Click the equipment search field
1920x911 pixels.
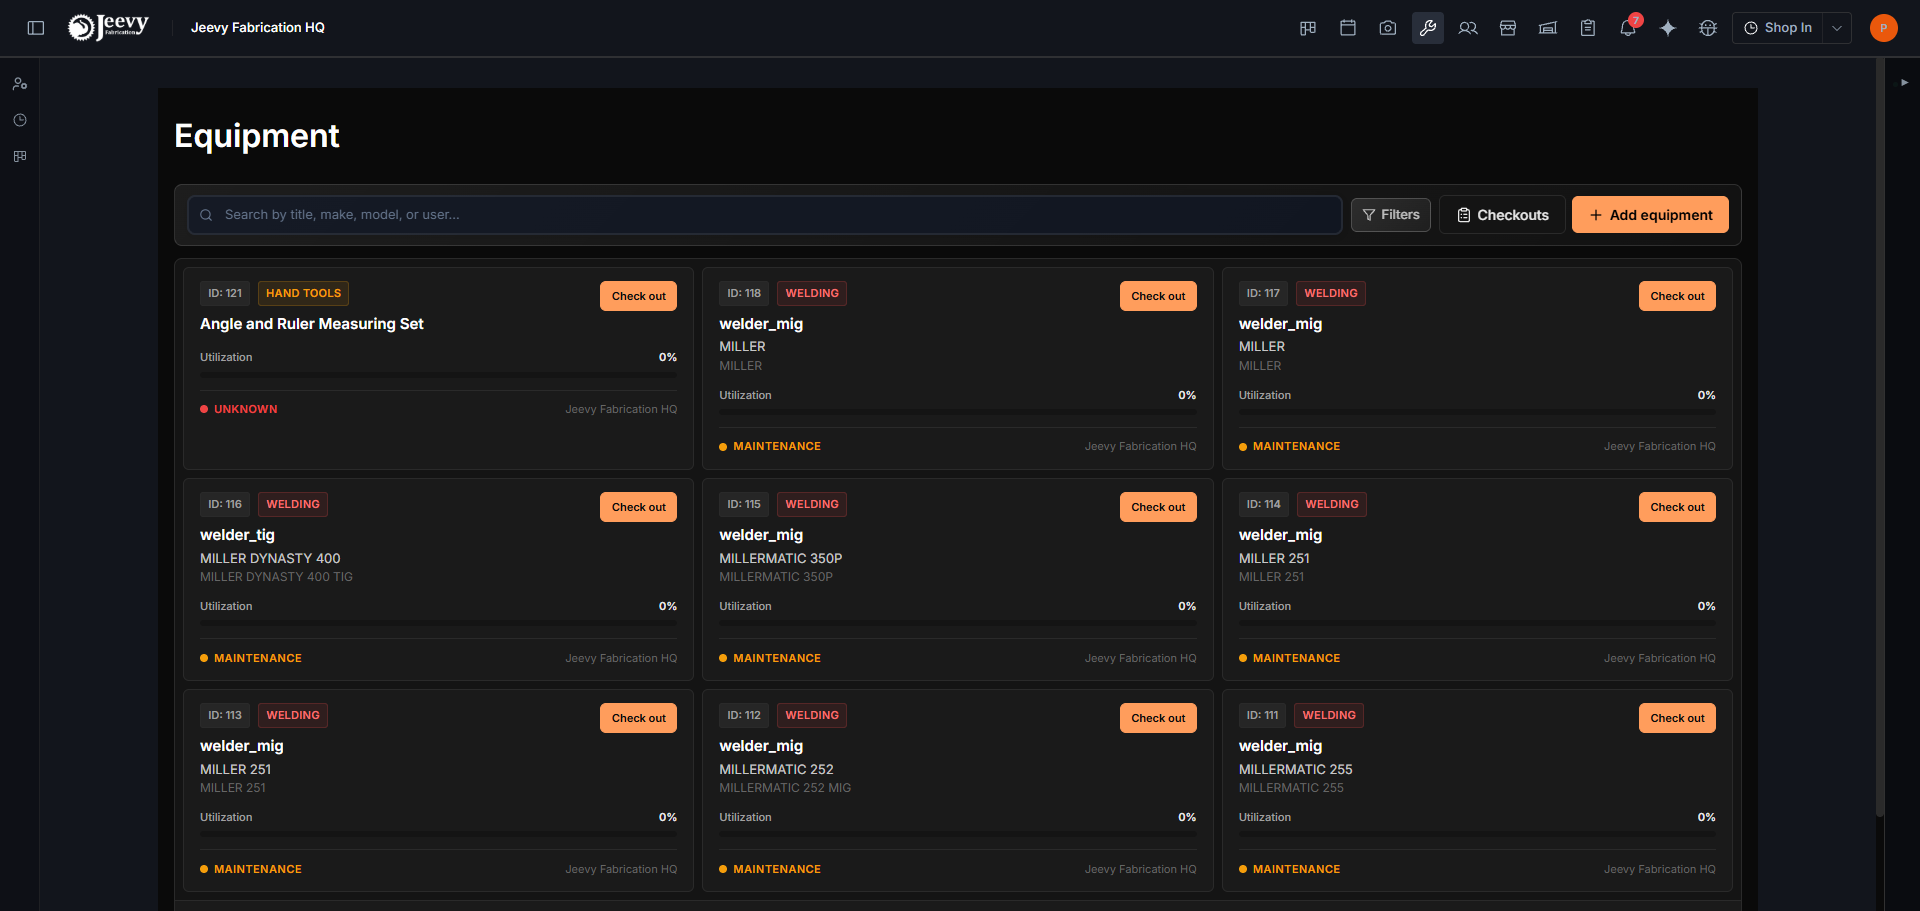[x=765, y=215]
